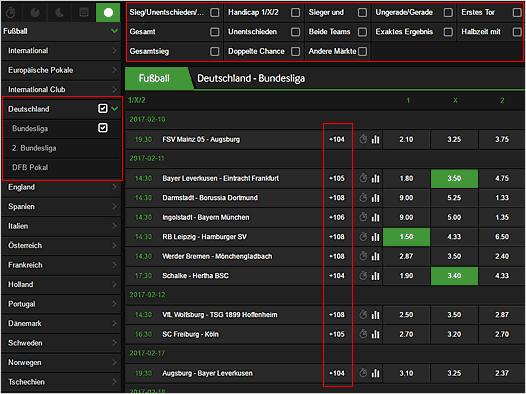Tick the Erstes Tor checkbox
This screenshot has width=526, height=394.
coord(517,12)
